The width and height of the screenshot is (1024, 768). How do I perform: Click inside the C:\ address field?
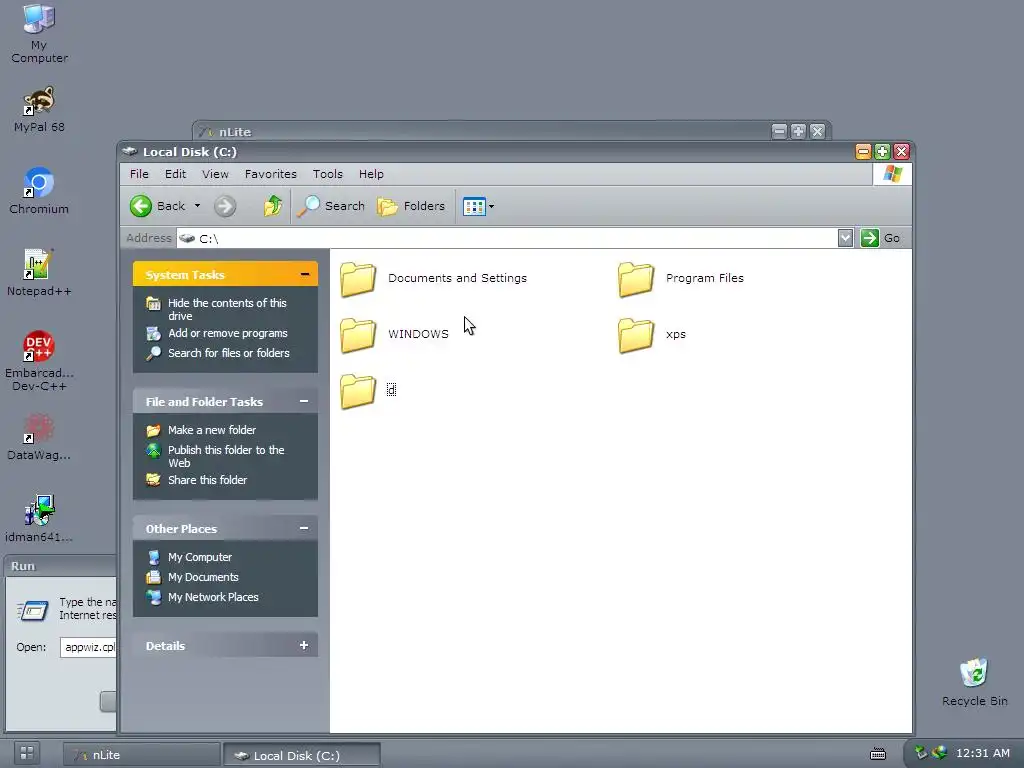pyautogui.click(x=507, y=238)
